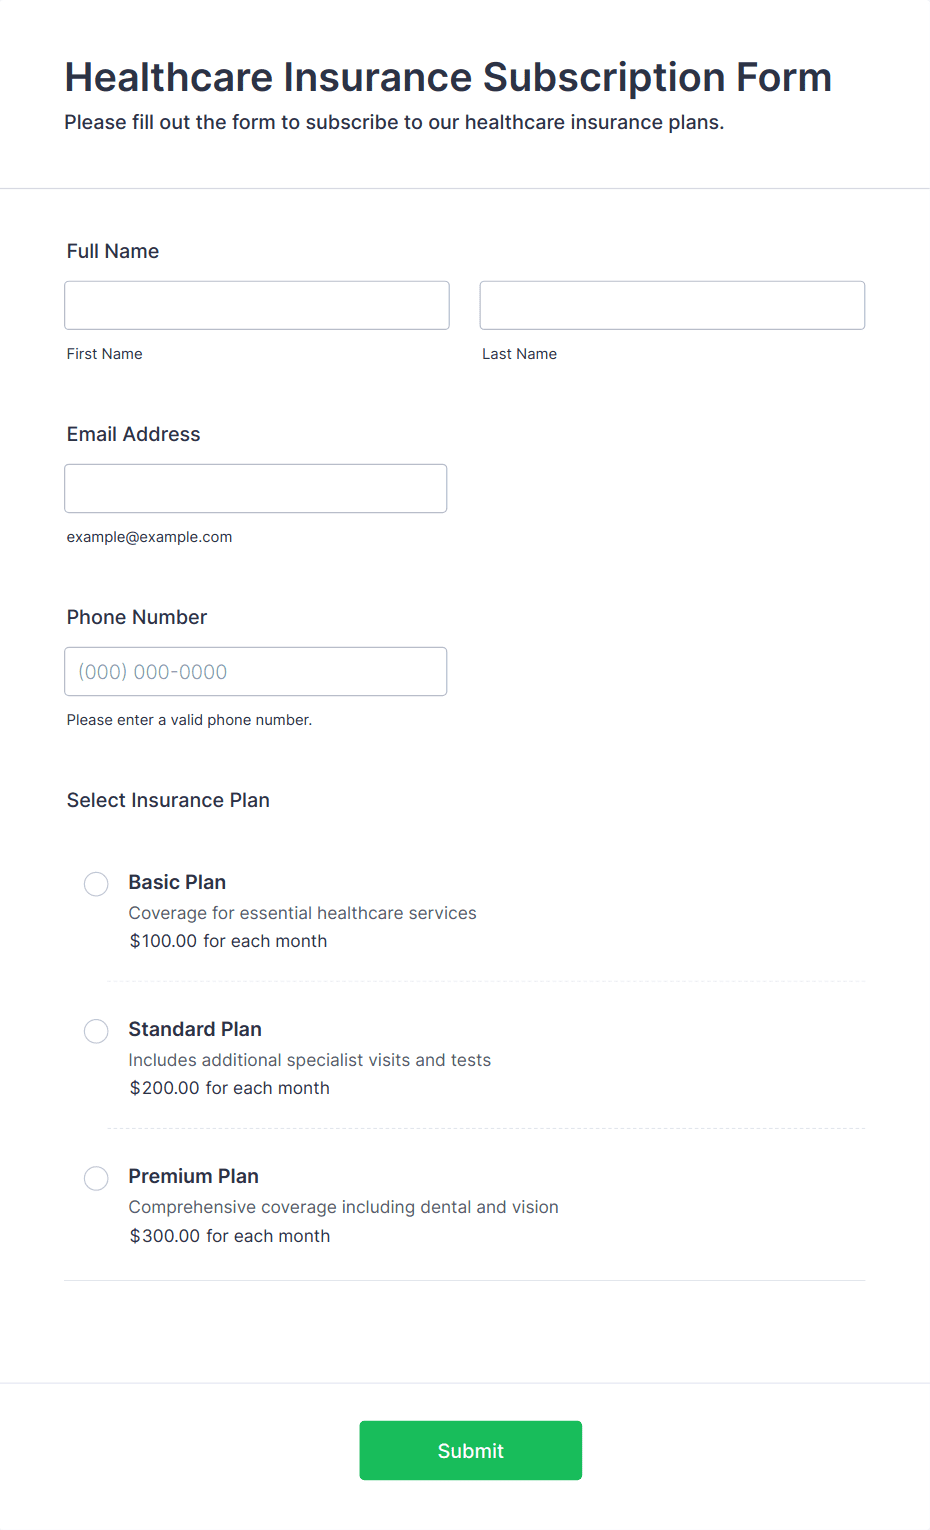Click the $100.00 for each month price
930x1530 pixels.
[x=228, y=941]
